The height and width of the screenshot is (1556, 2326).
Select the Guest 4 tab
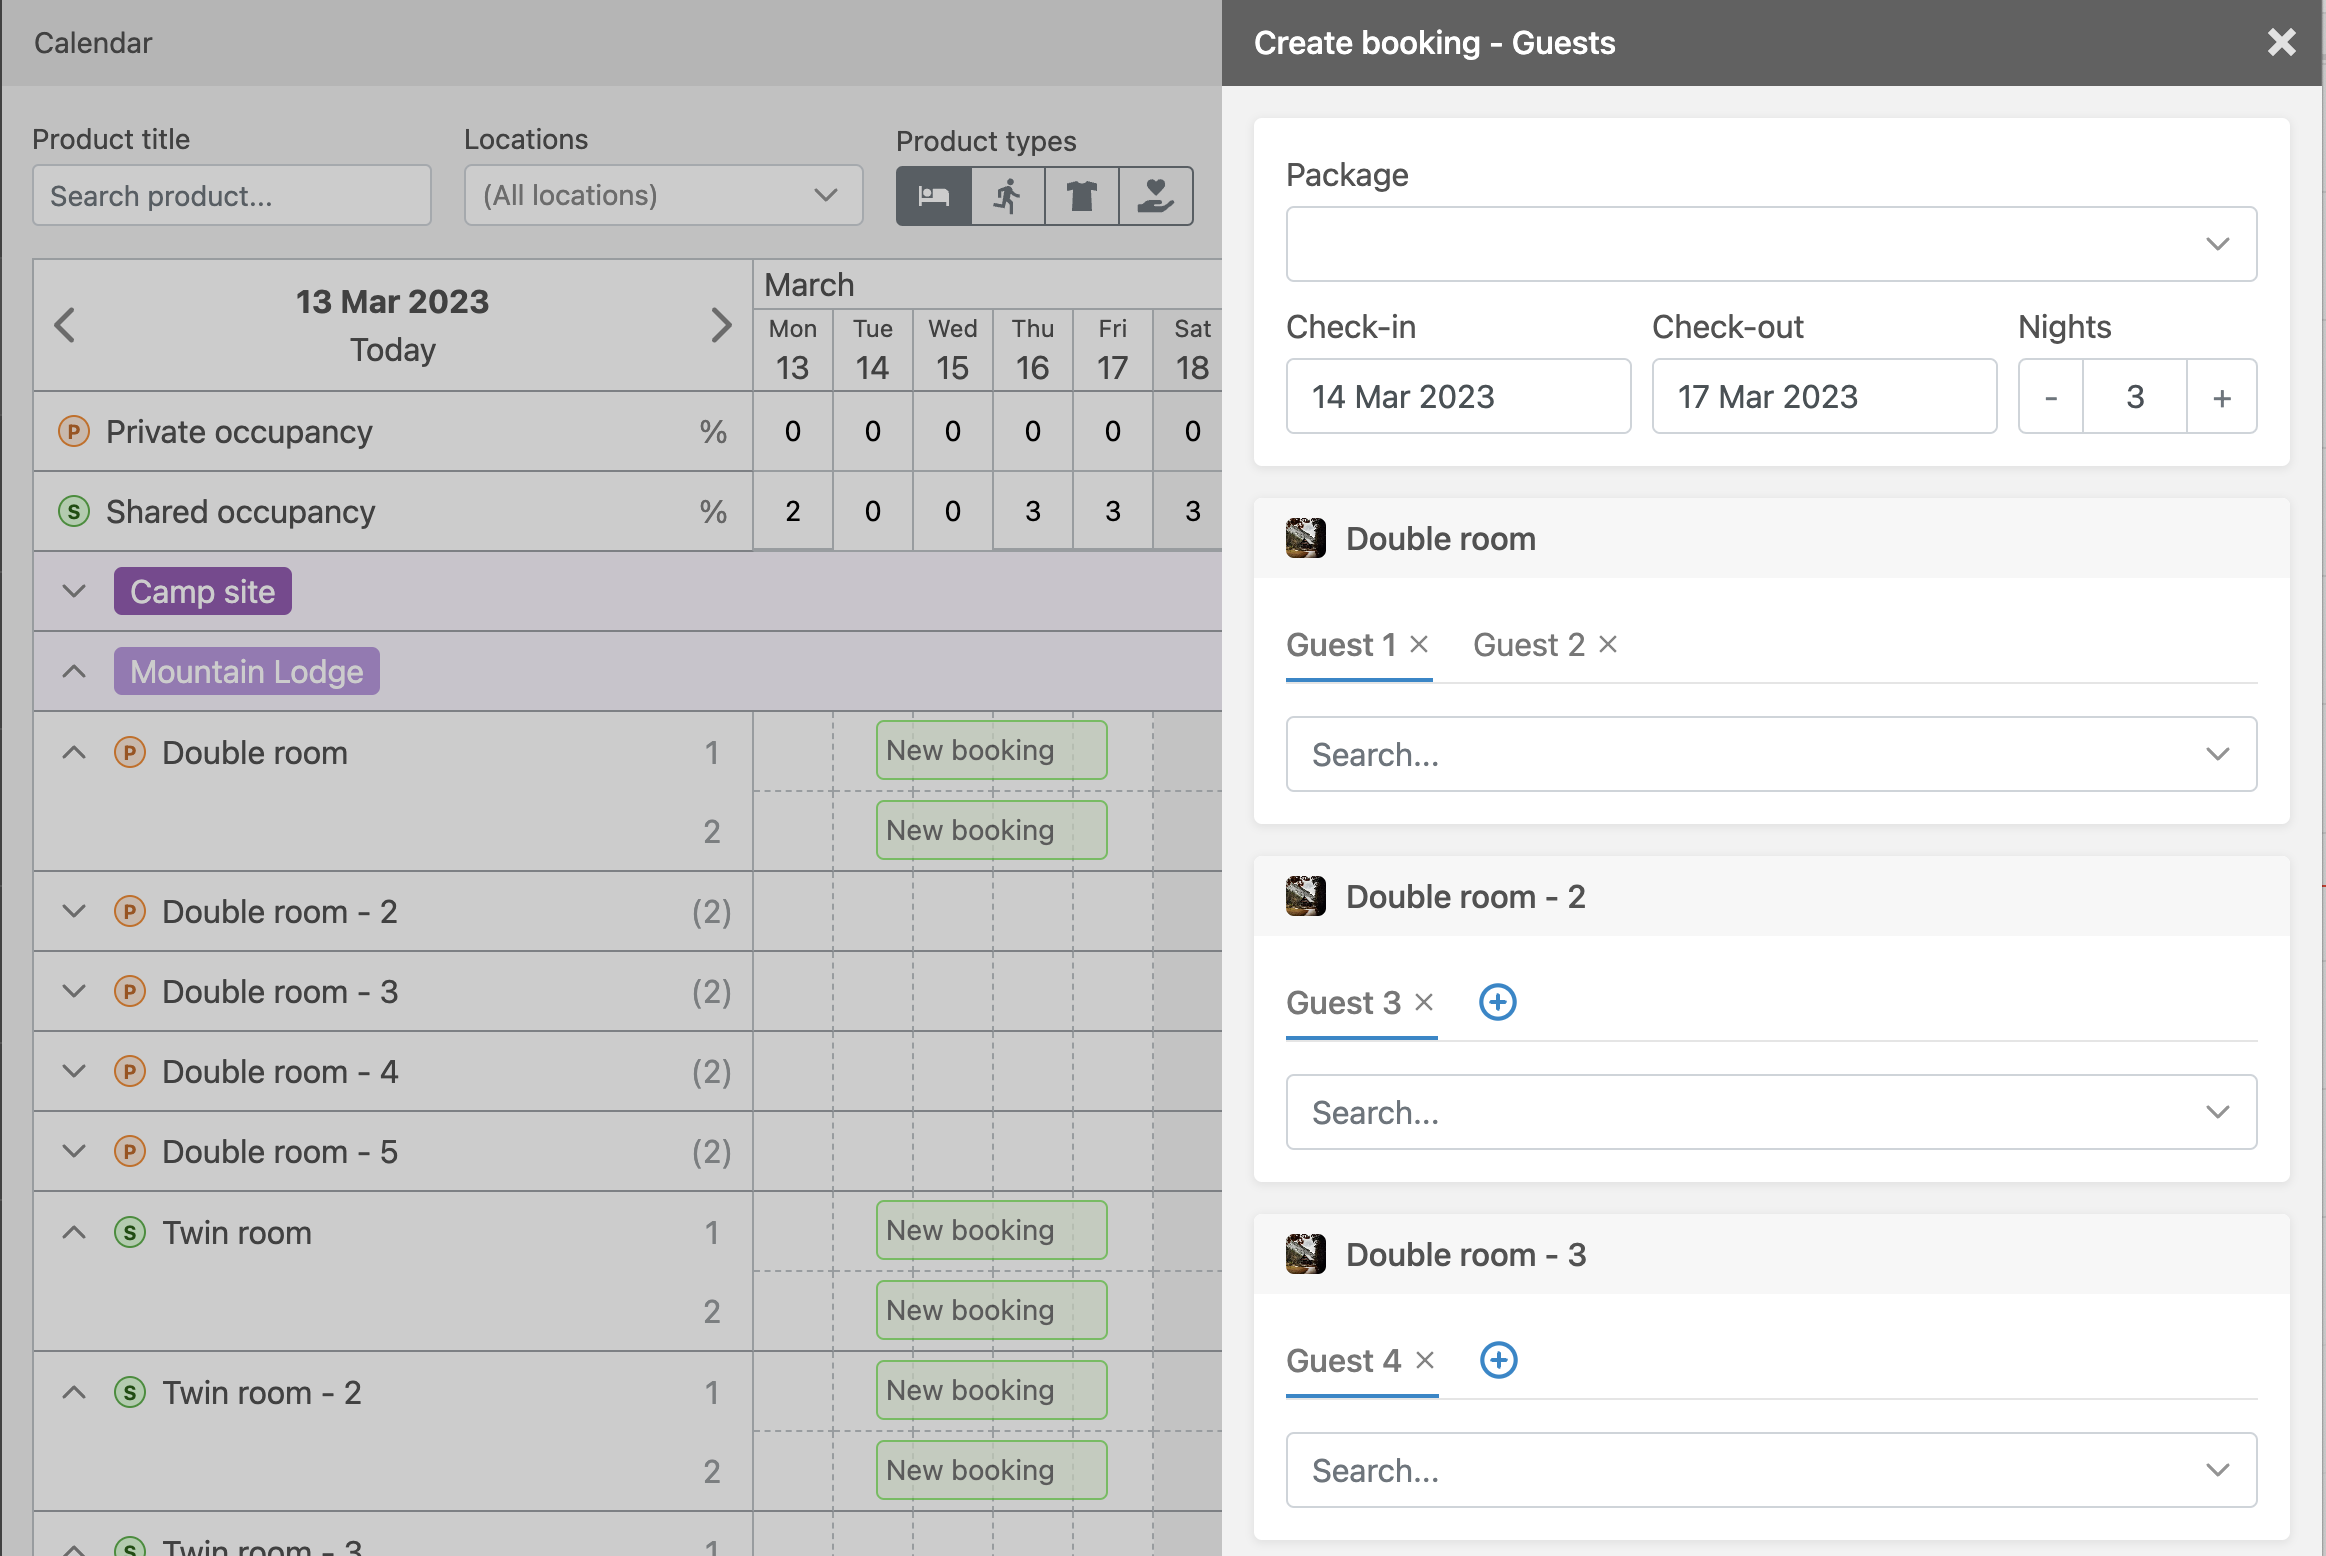[1344, 1361]
